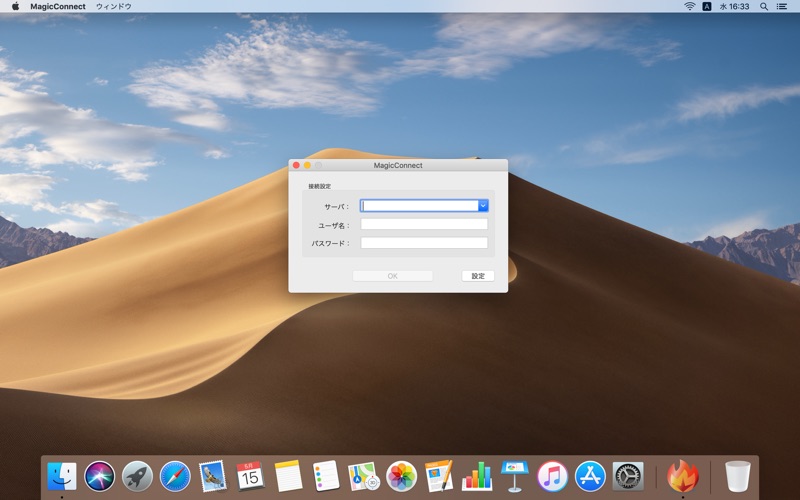Open Maps app in Dock
Image resolution: width=800 pixels, height=500 pixels.
pos(364,476)
